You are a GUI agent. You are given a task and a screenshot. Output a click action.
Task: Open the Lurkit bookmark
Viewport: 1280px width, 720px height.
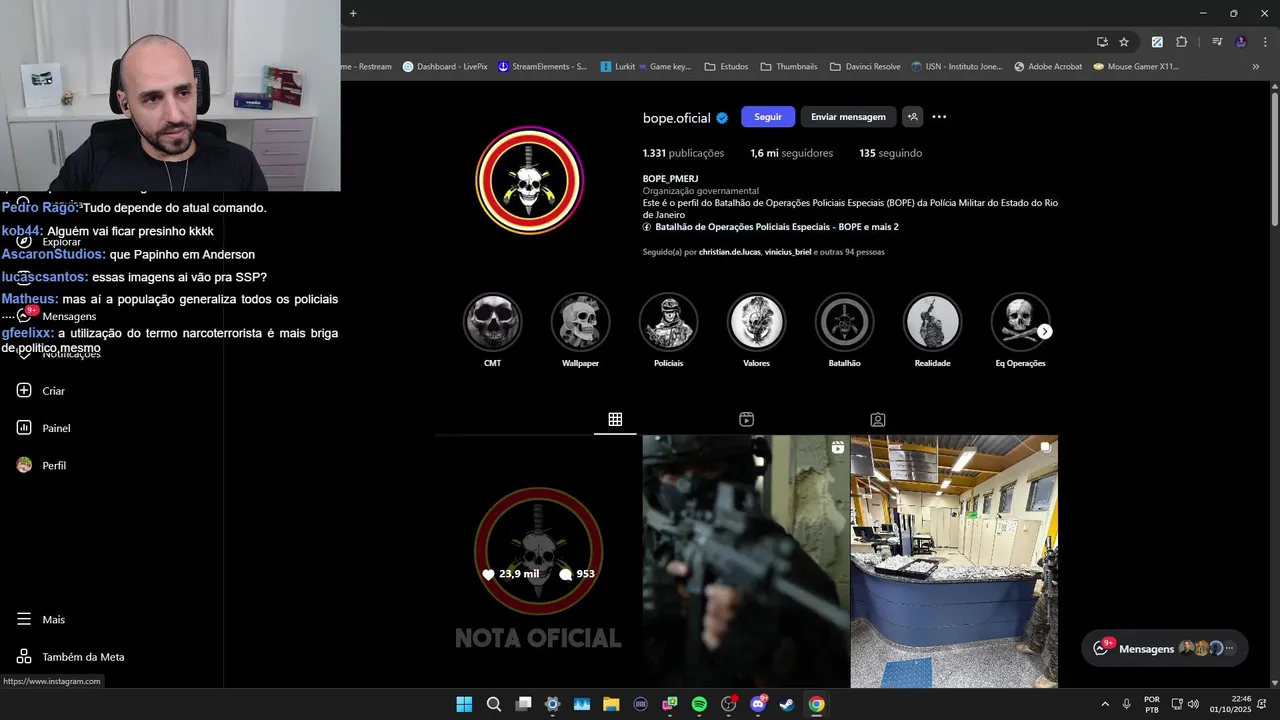[618, 67]
